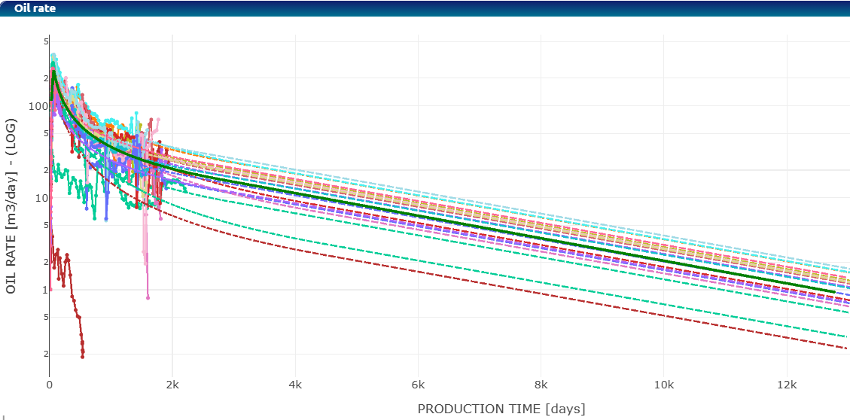The image size is (850, 420).
Task: Click the 6k tick label on x-axis
Action: (418, 385)
